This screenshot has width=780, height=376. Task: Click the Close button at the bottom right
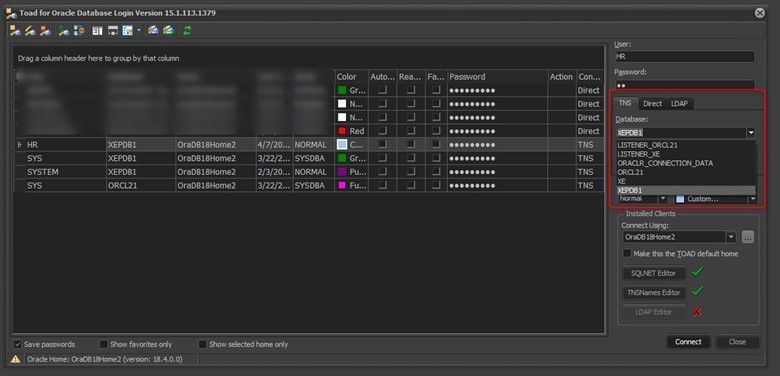coord(737,342)
